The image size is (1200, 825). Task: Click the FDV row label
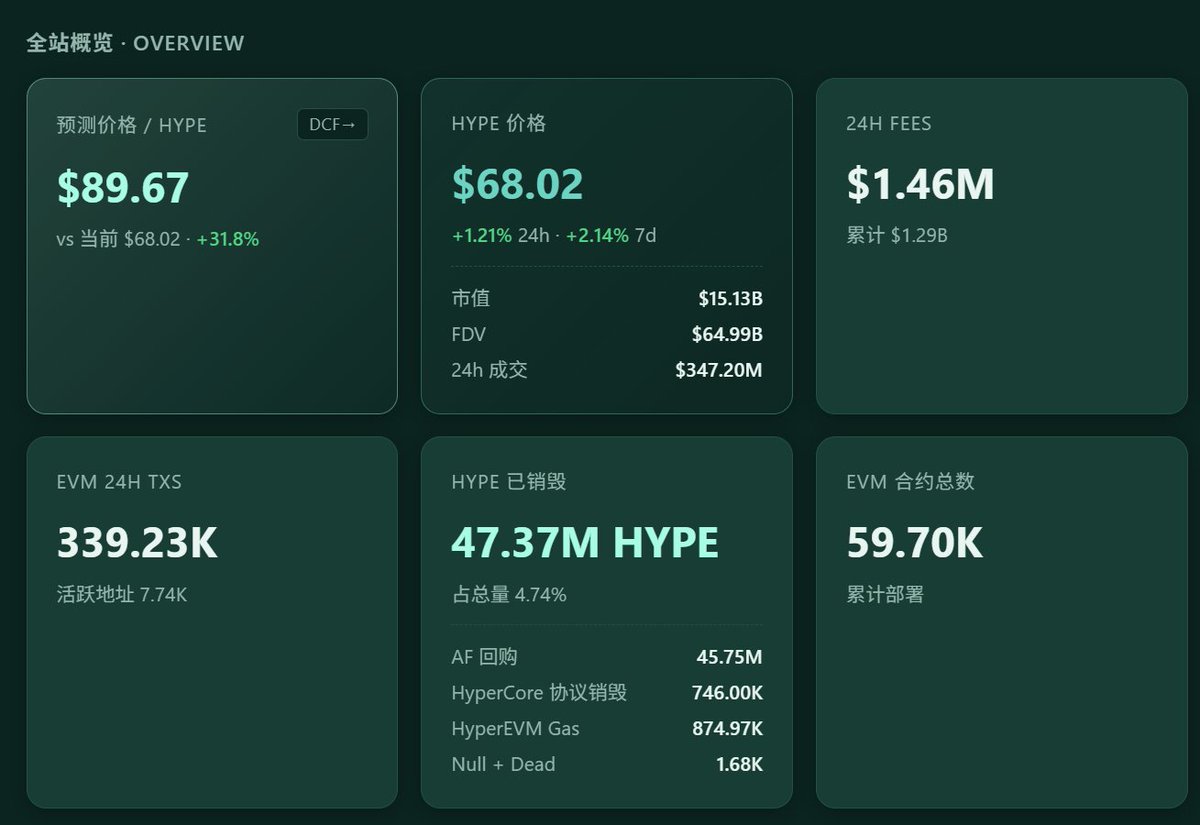pyautogui.click(x=469, y=334)
